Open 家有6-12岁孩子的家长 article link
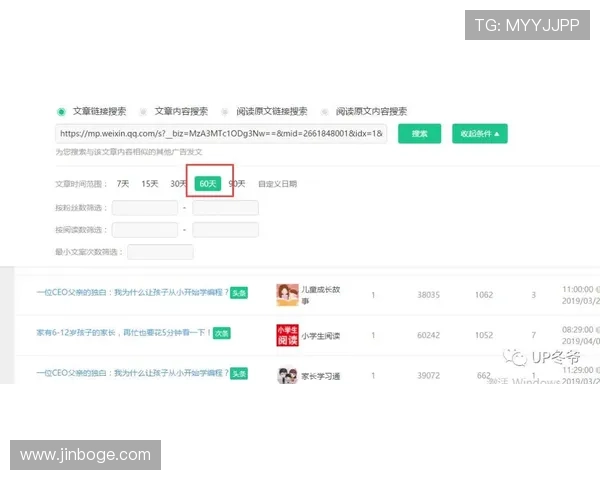 [124, 333]
